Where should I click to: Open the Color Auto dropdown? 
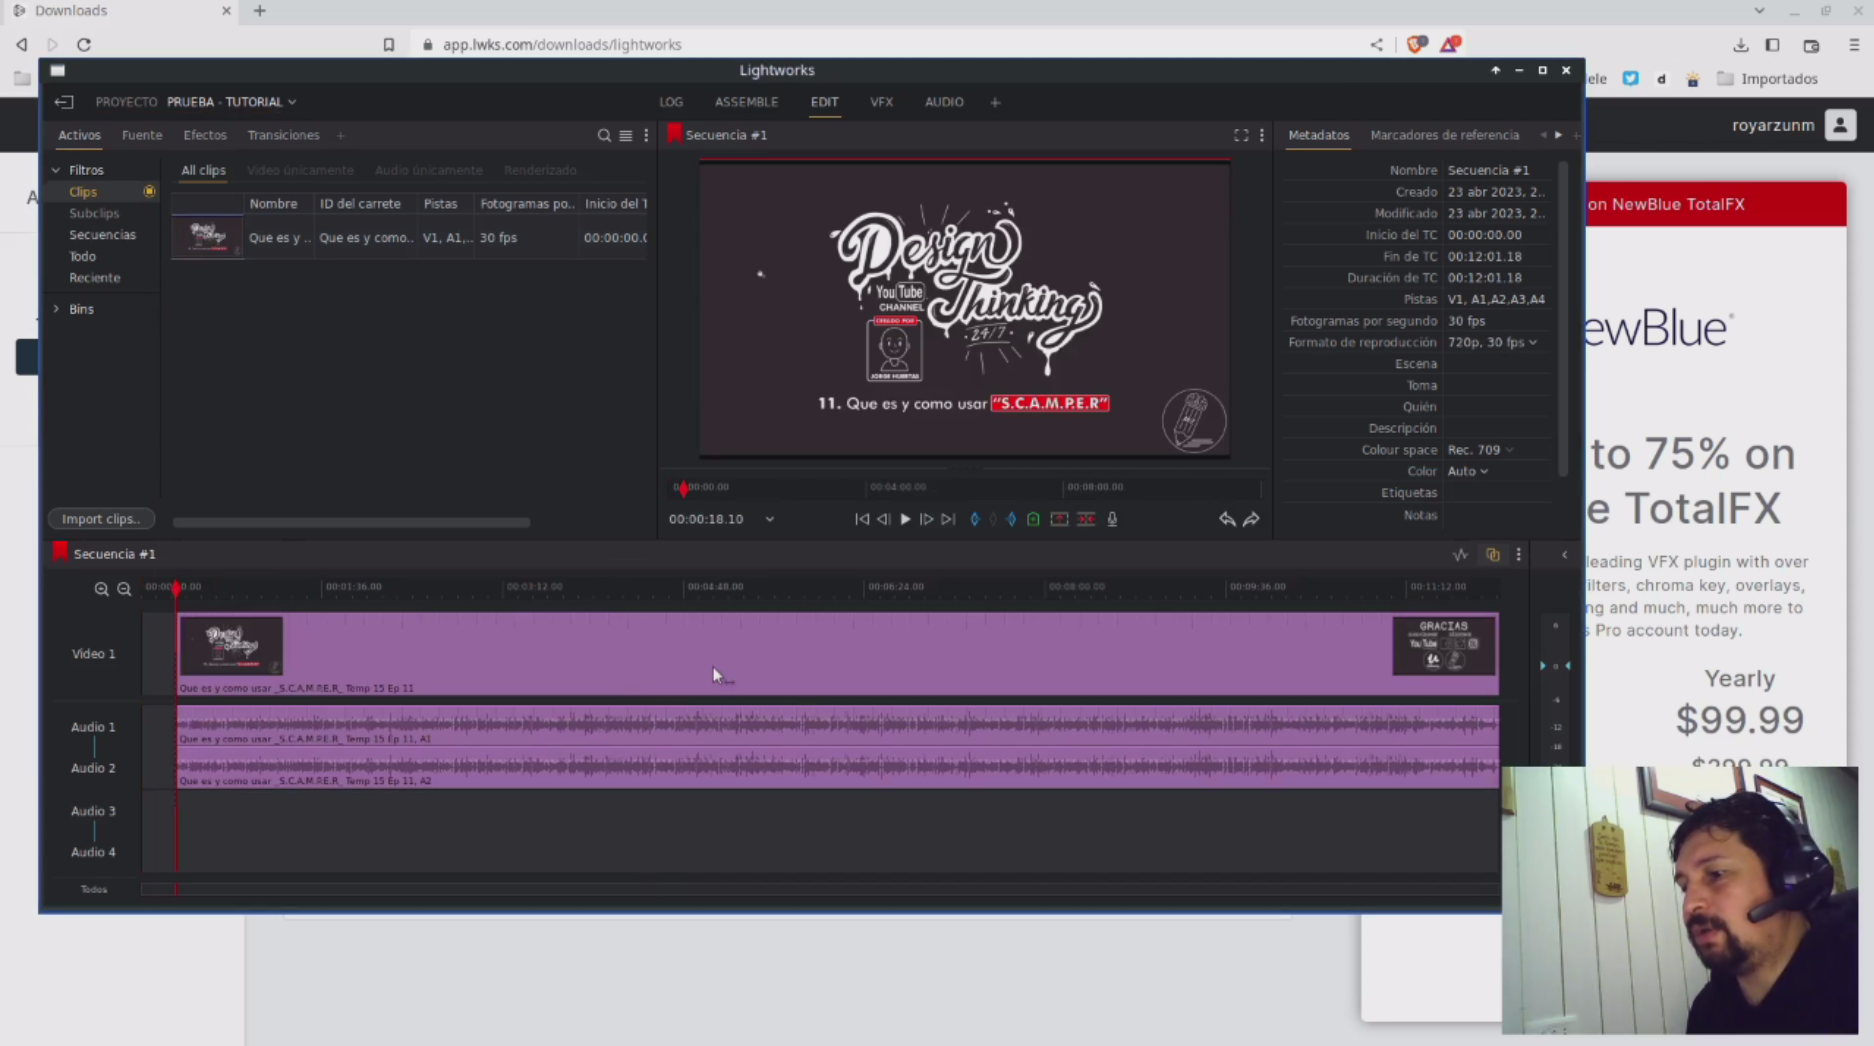click(1468, 471)
